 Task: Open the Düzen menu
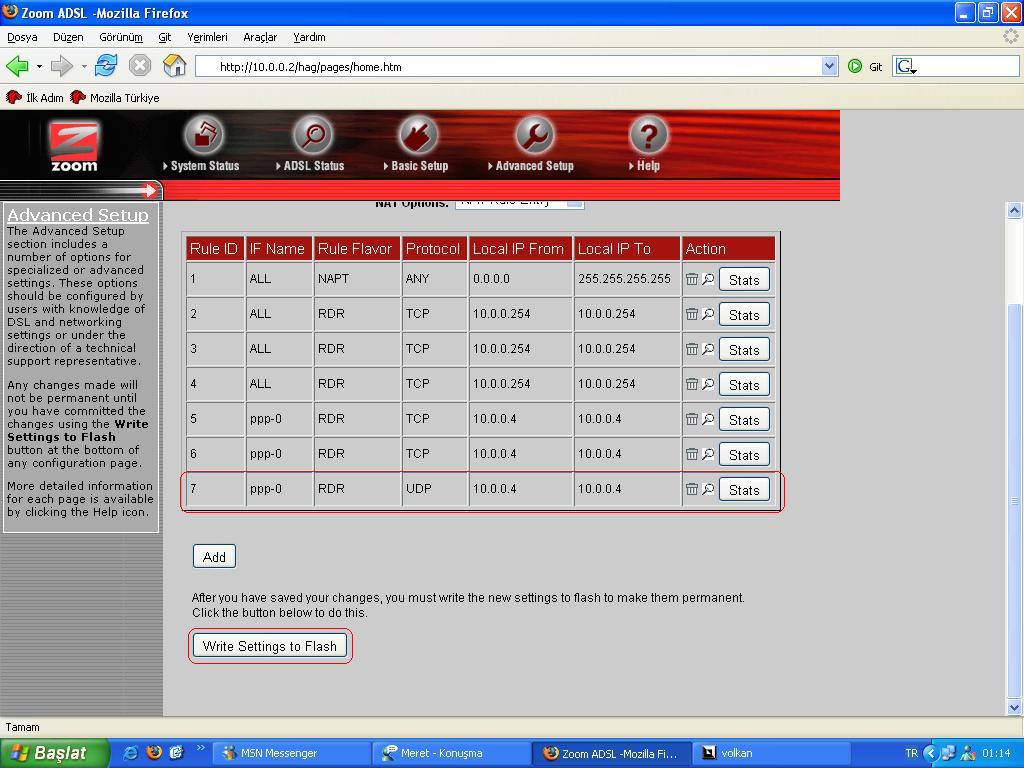pos(68,37)
